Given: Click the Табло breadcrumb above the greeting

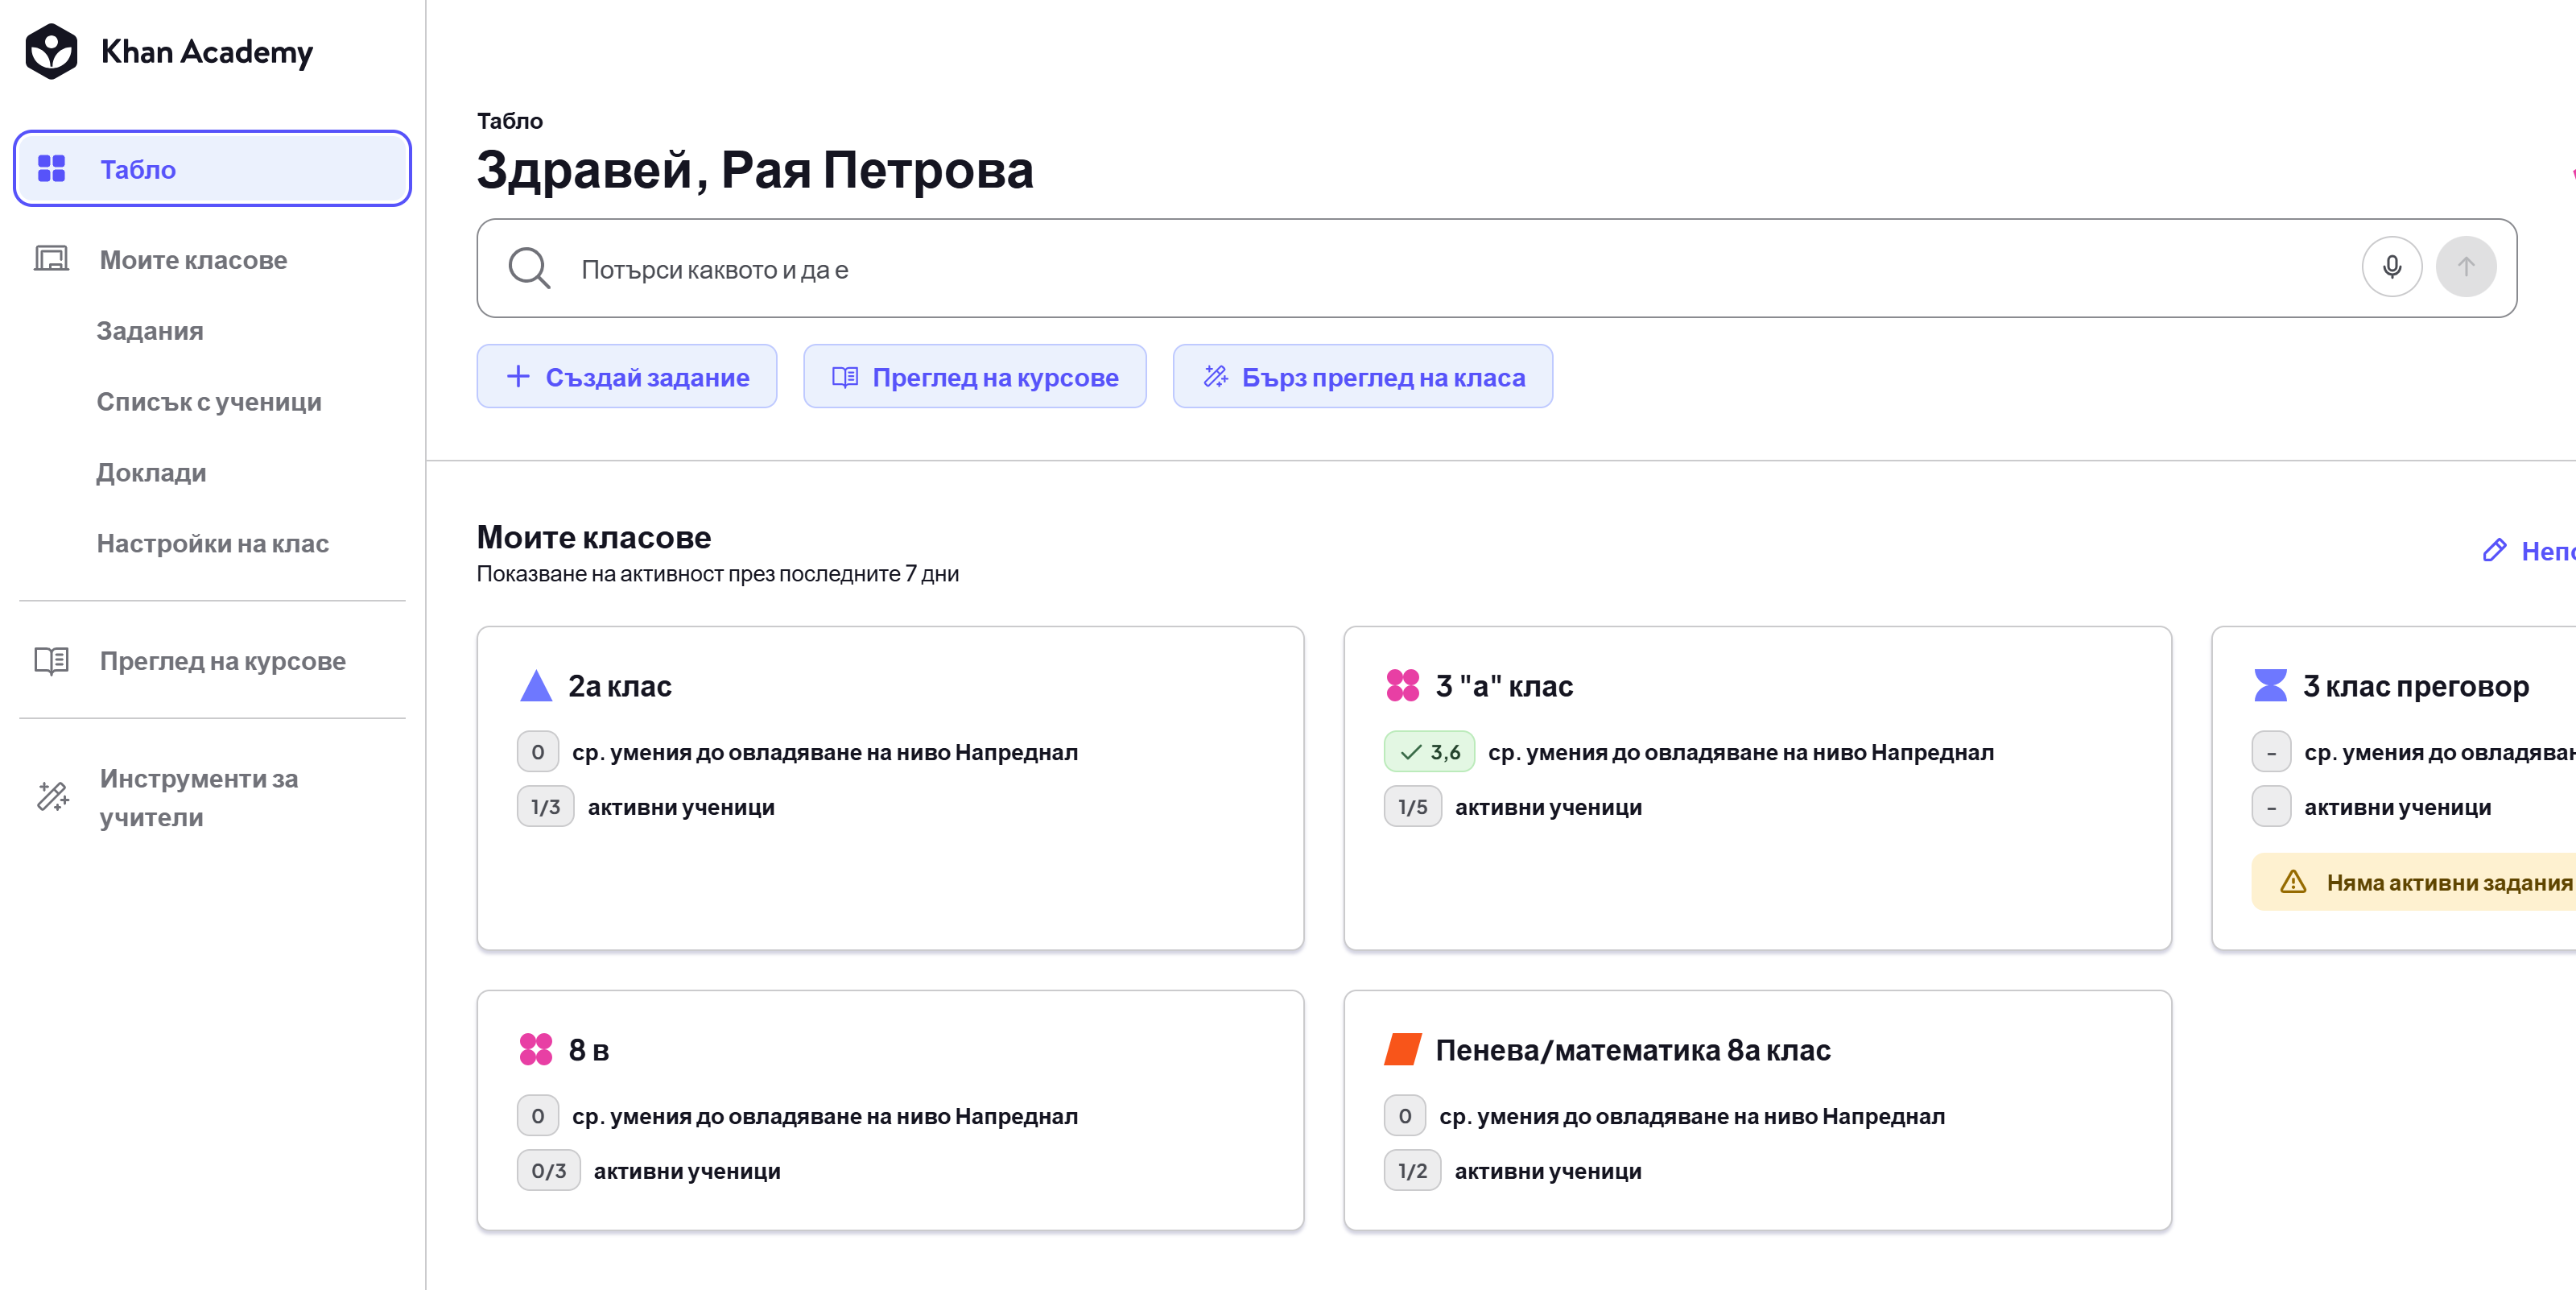Looking at the screenshot, I should 509,121.
